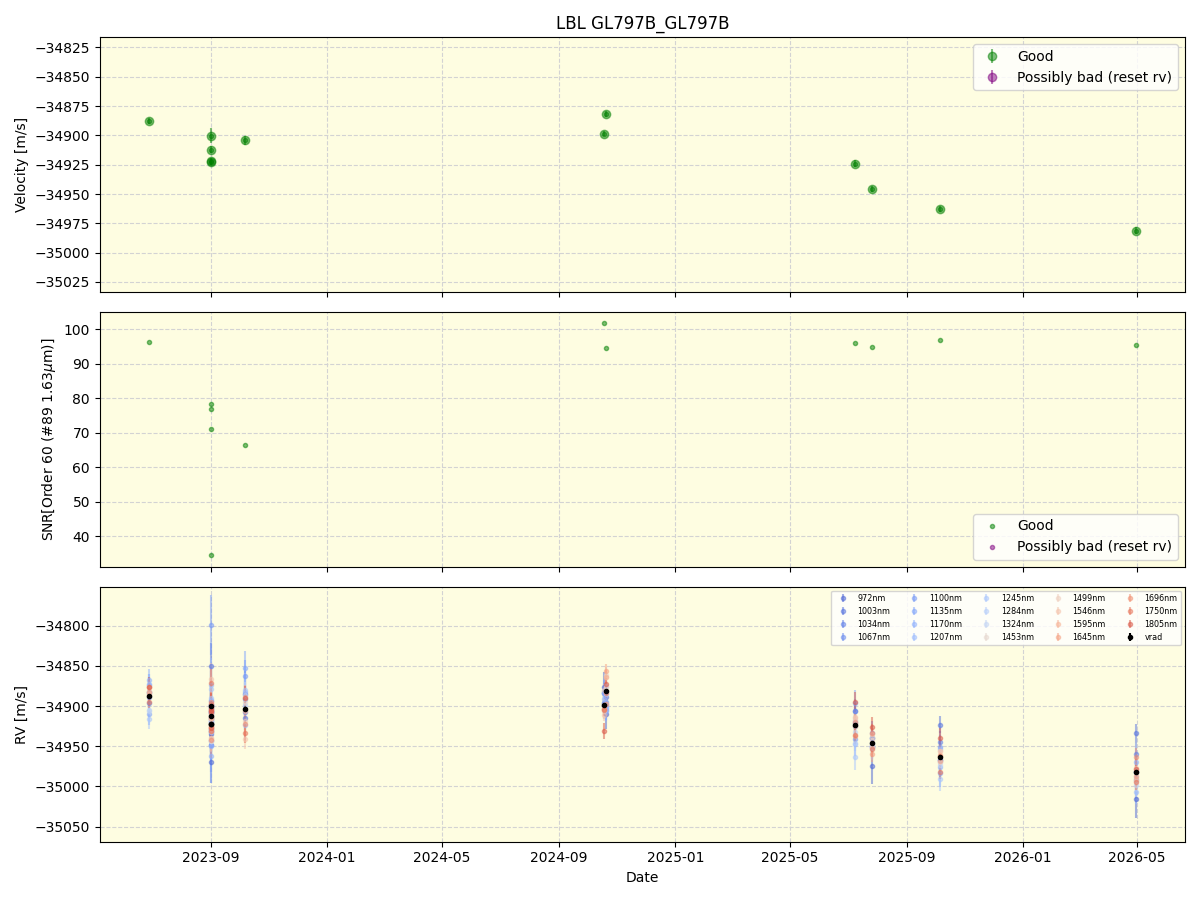The width and height of the screenshot is (1200, 900).
Task: Select the 1499nm legend entry
Action: (1080, 598)
